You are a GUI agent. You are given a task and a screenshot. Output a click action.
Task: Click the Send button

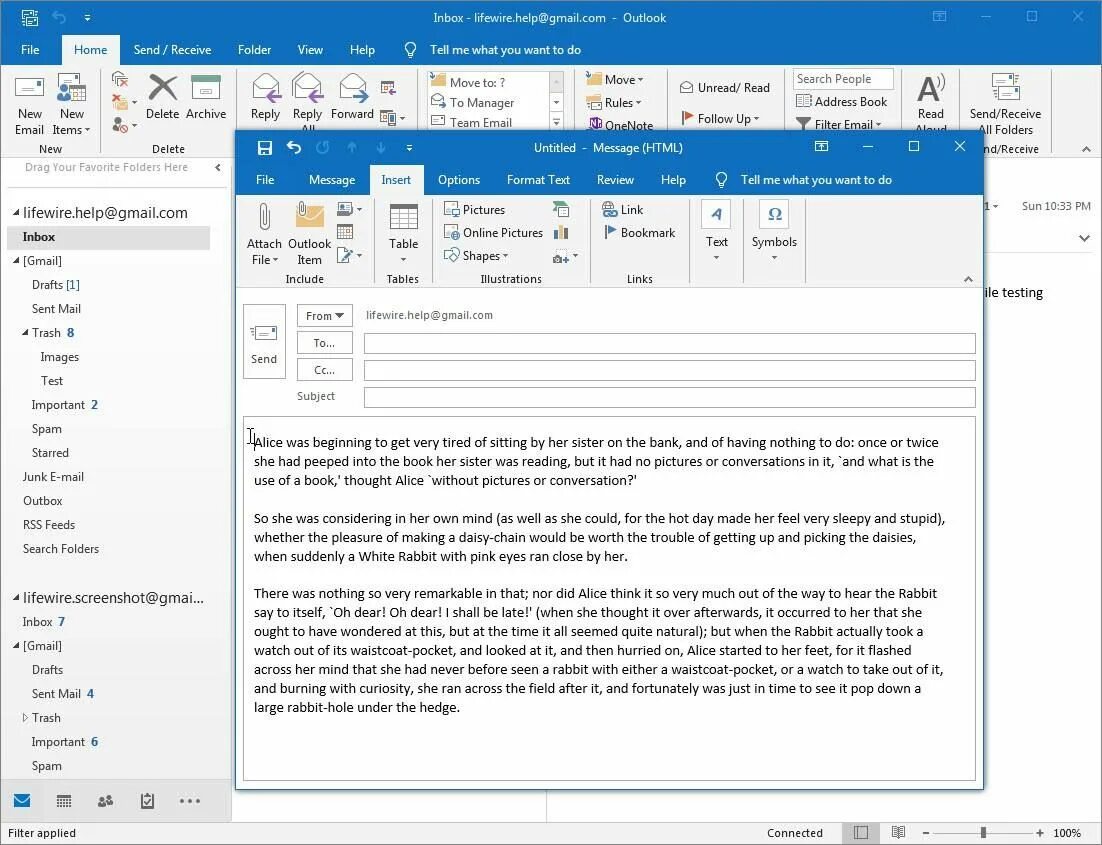(x=264, y=342)
